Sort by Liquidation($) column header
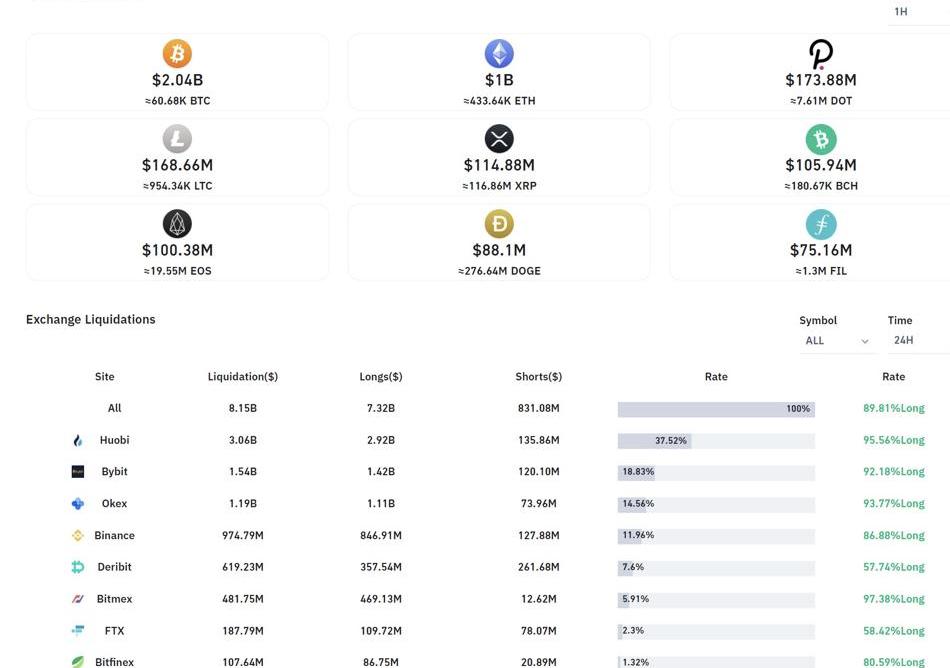This screenshot has width=950, height=668. (x=242, y=377)
